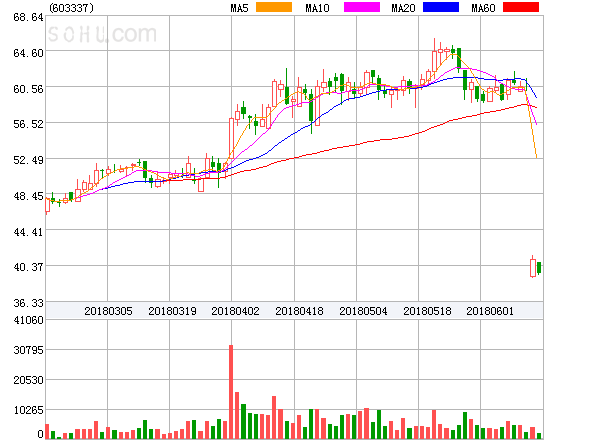This screenshot has height=440, width=600.
Task: Click the 36.33 price axis label
Action: [x=28, y=303]
